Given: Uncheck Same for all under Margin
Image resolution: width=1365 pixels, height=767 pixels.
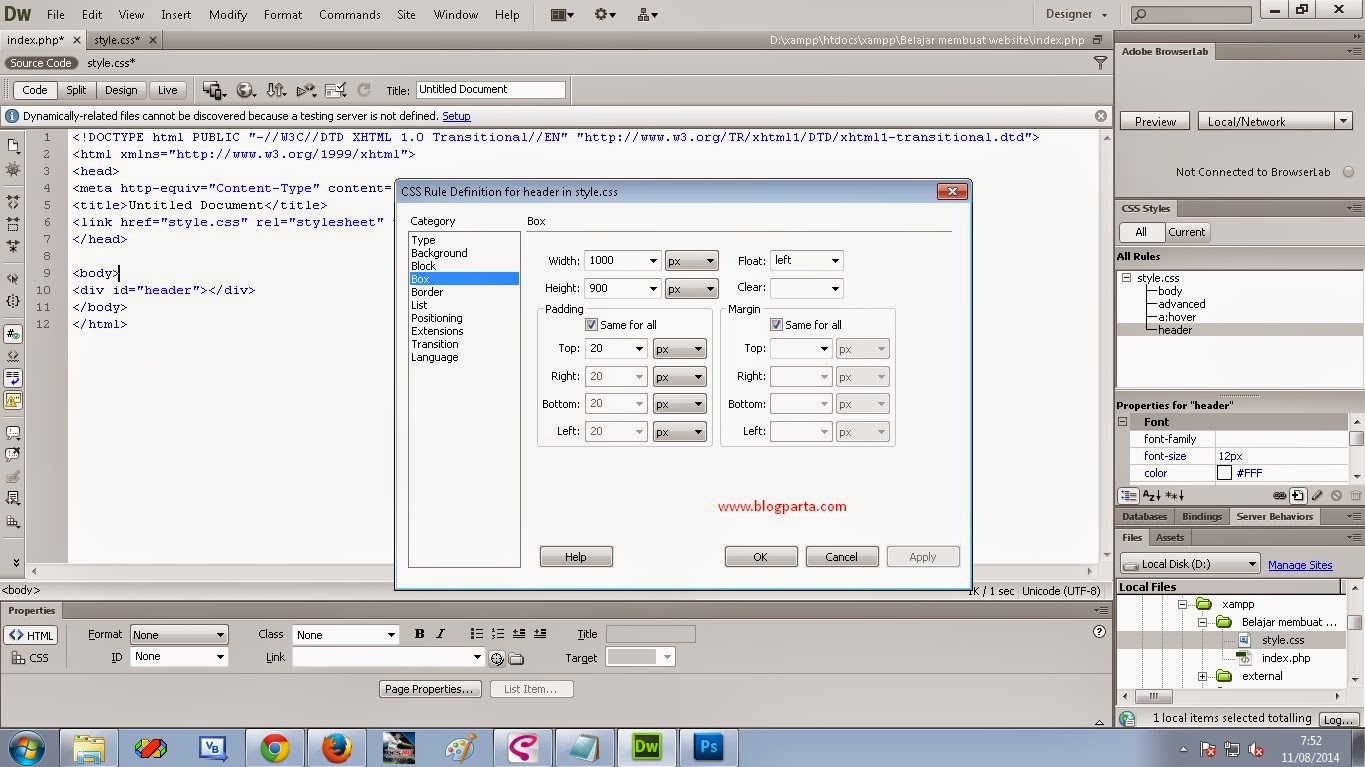Looking at the screenshot, I should click(776, 324).
